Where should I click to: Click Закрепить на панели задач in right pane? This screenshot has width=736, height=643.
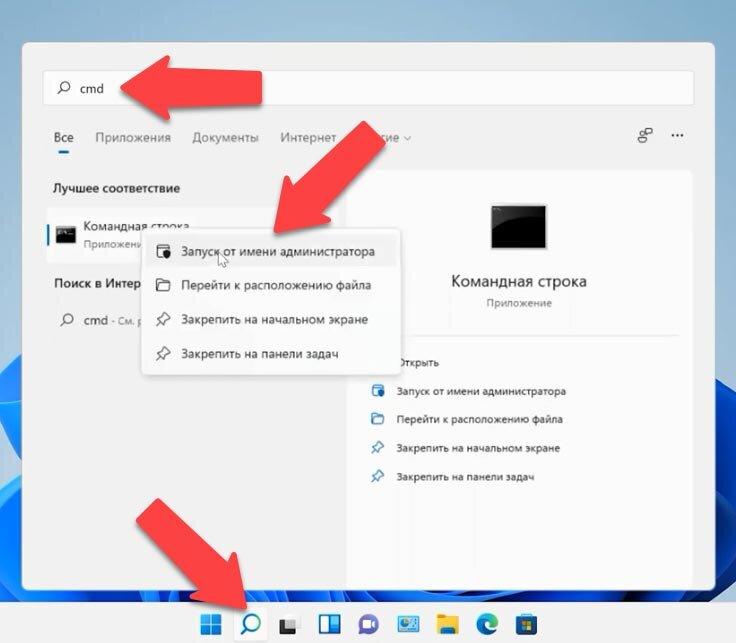coord(465,477)
